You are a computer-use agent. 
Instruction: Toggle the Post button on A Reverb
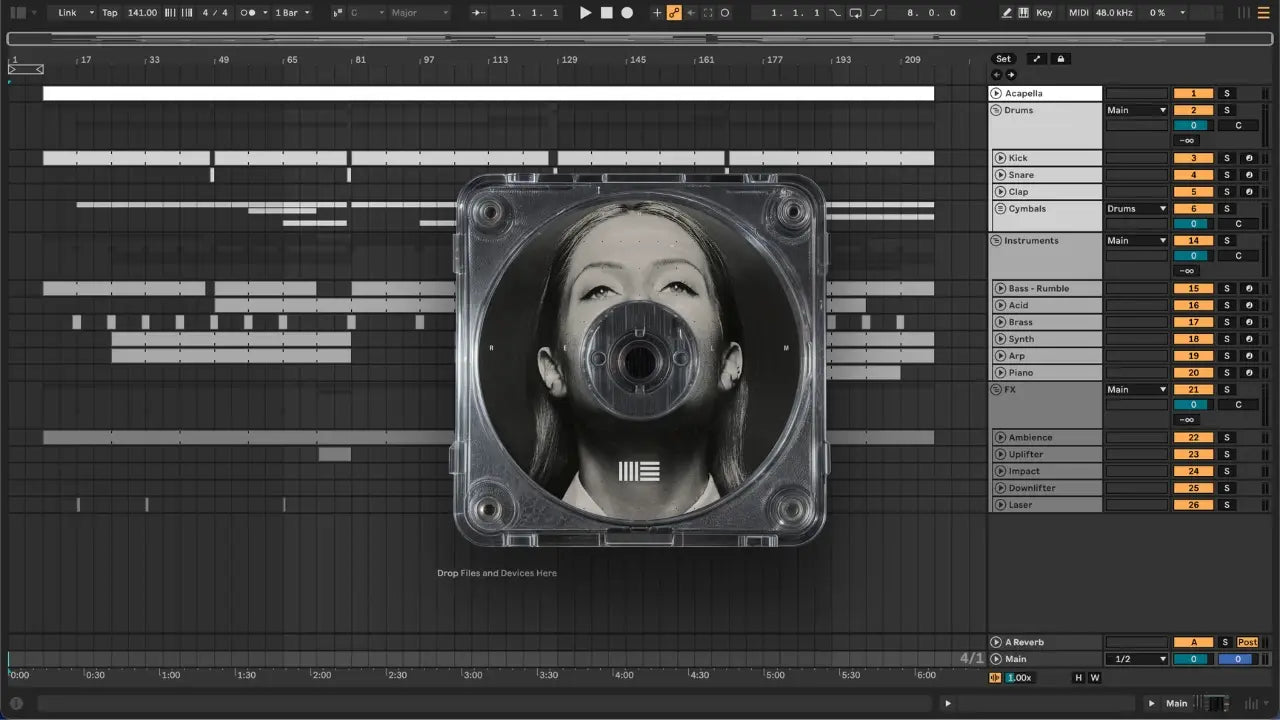pyautogui.click(x=1248, y=642)
